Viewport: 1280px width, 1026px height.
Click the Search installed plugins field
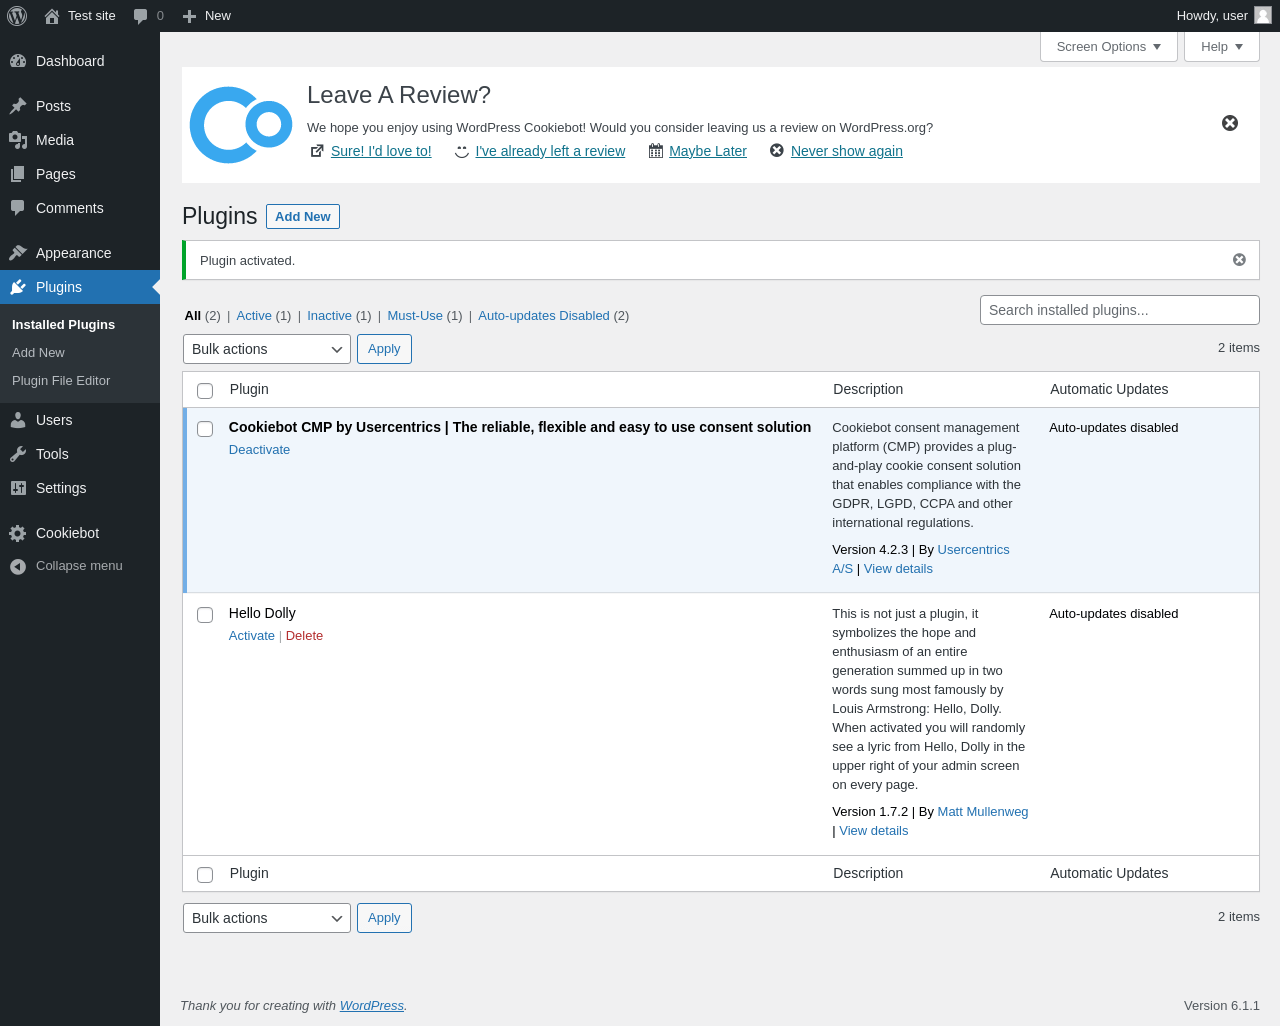pyautogui.click(x=1120, y=310)
